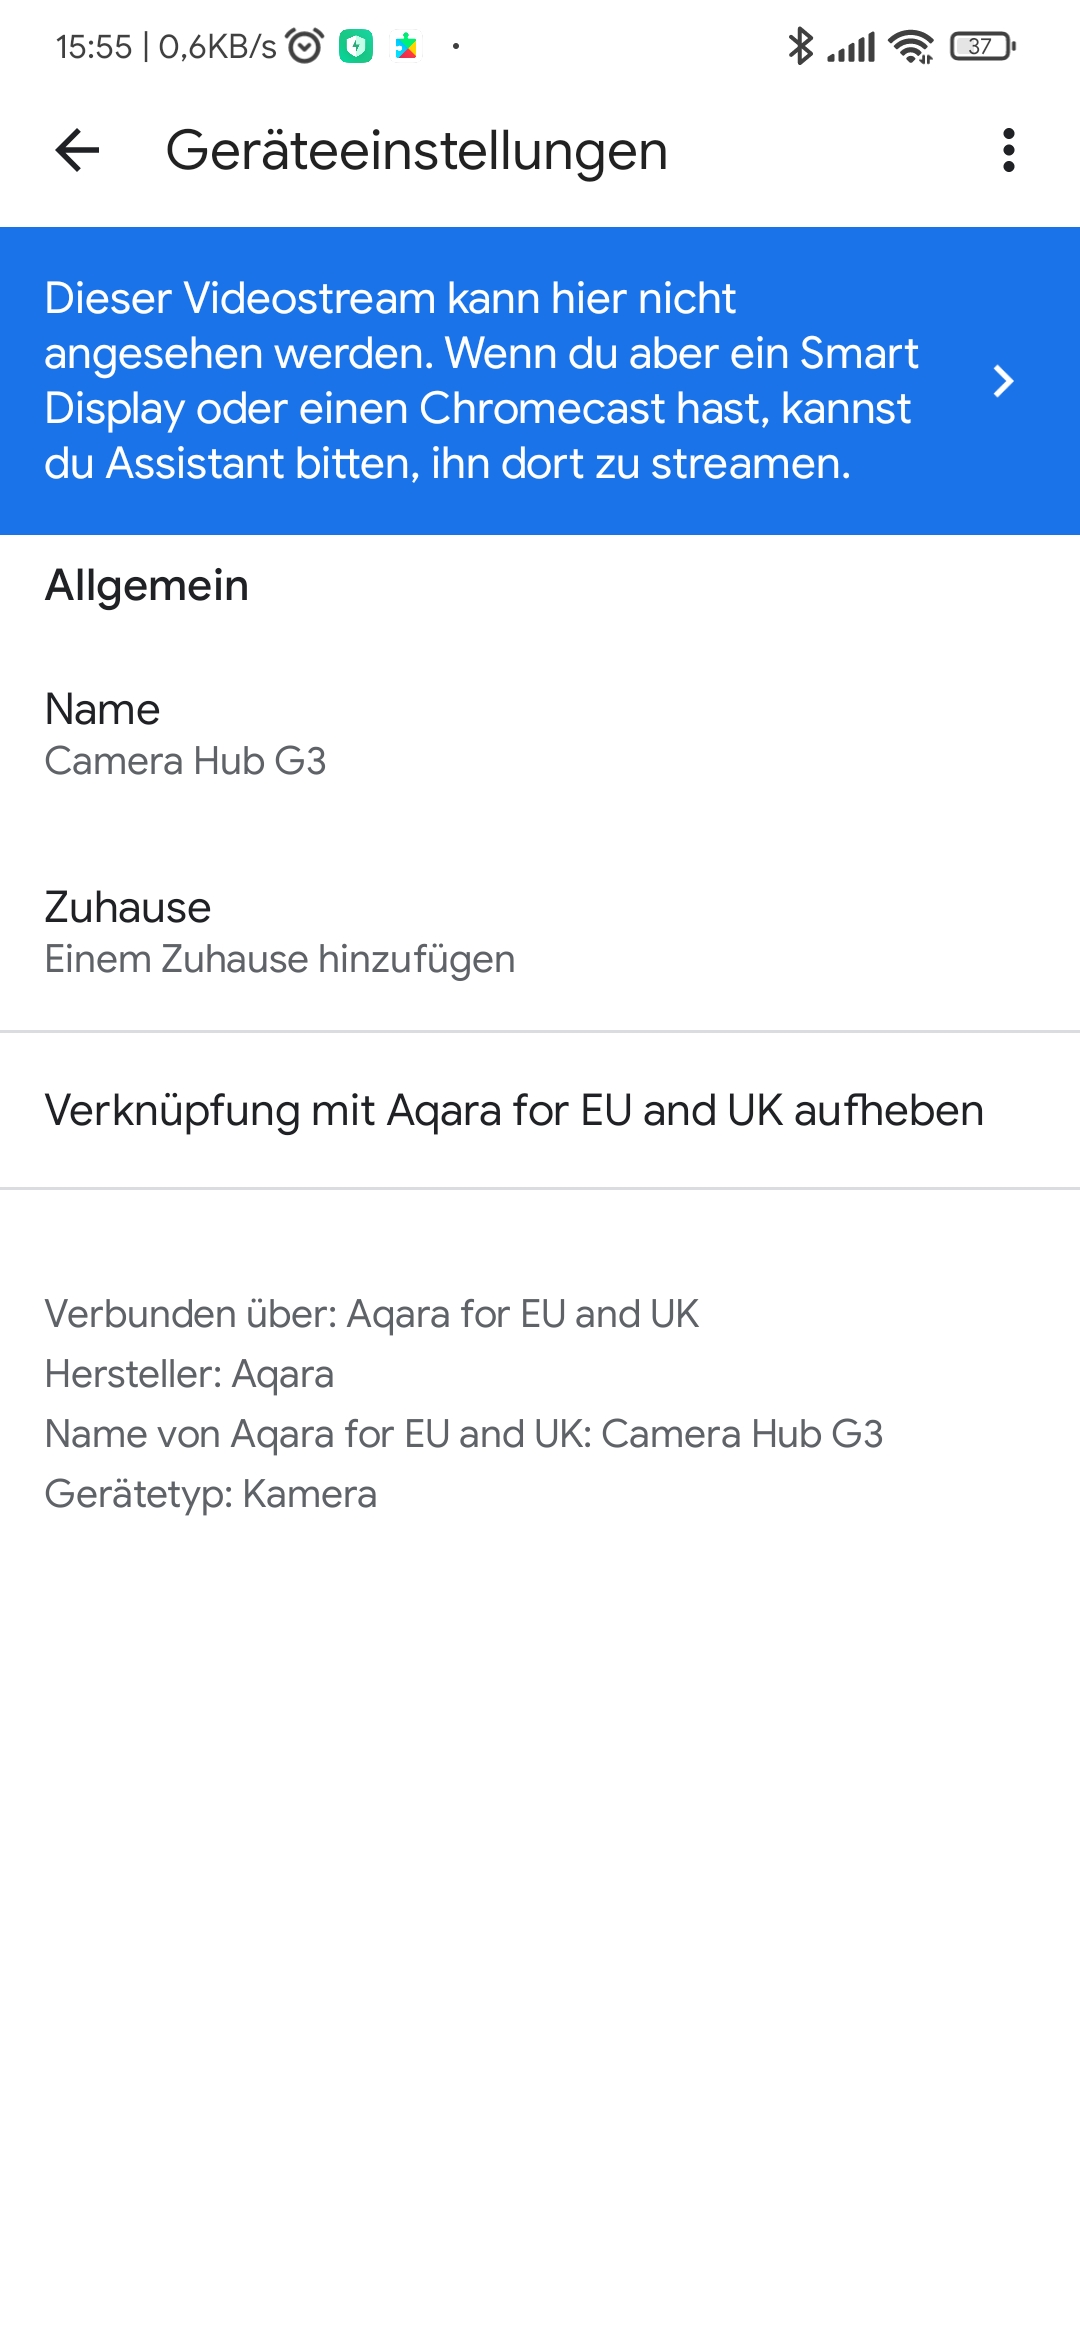Tap the Hersteller: Aqara info line
1080x2340 pixels.
tap(189, 1374)
